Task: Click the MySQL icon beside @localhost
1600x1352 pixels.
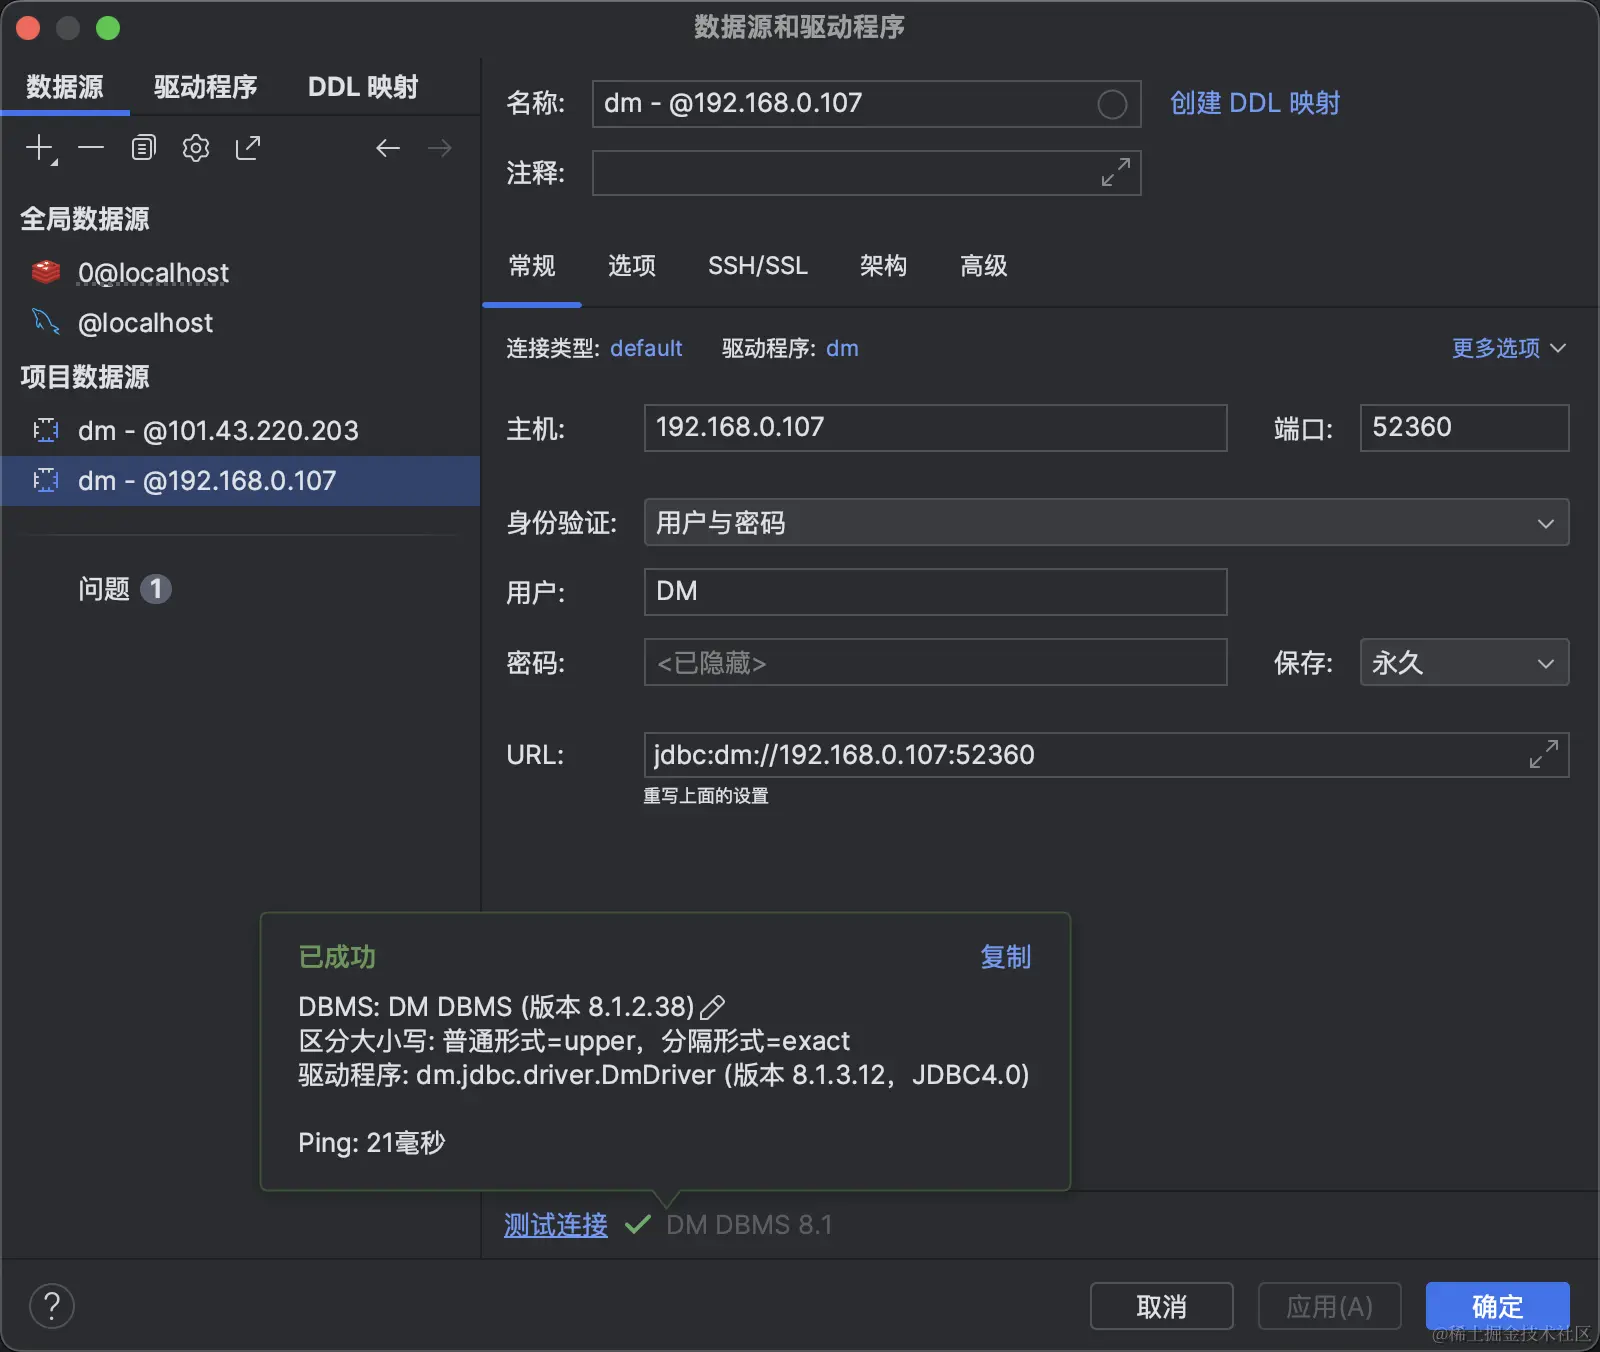Action: point(46,321)
